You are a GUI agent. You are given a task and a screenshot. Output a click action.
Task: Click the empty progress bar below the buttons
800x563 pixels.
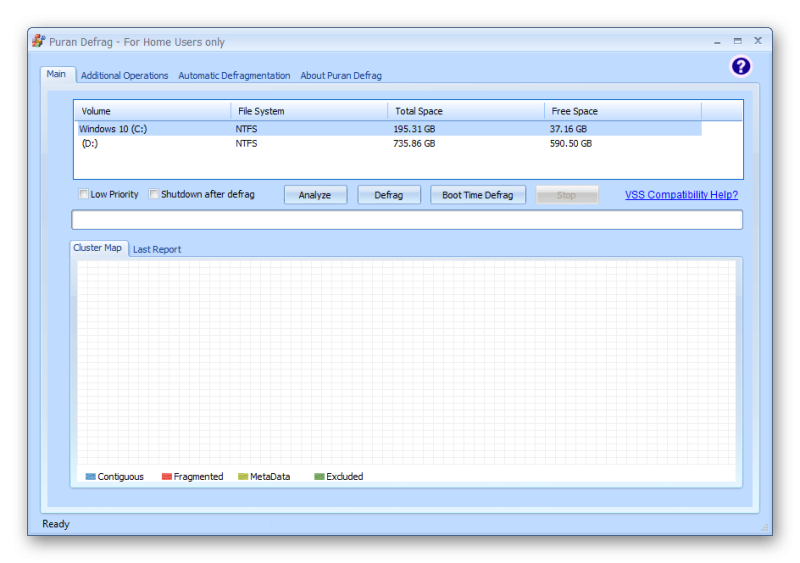point(407,220)
